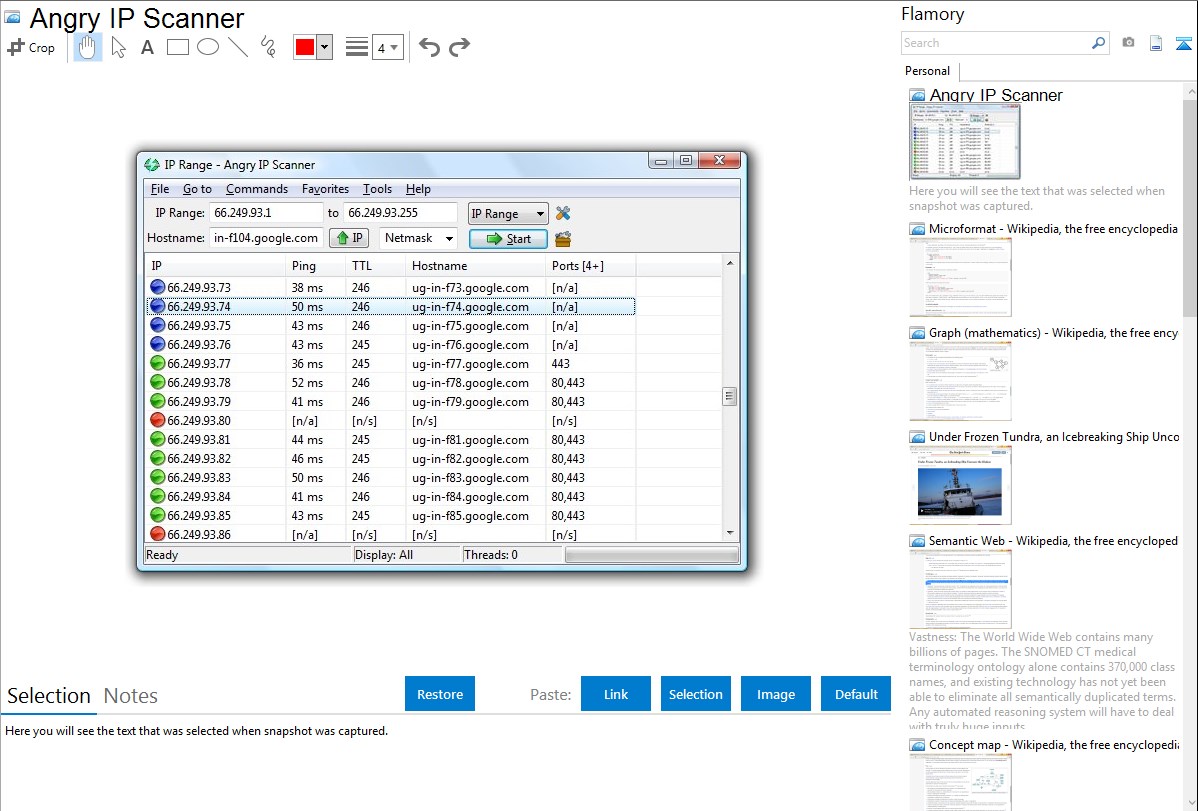Switch to the Notes tab

click(131, 696)
